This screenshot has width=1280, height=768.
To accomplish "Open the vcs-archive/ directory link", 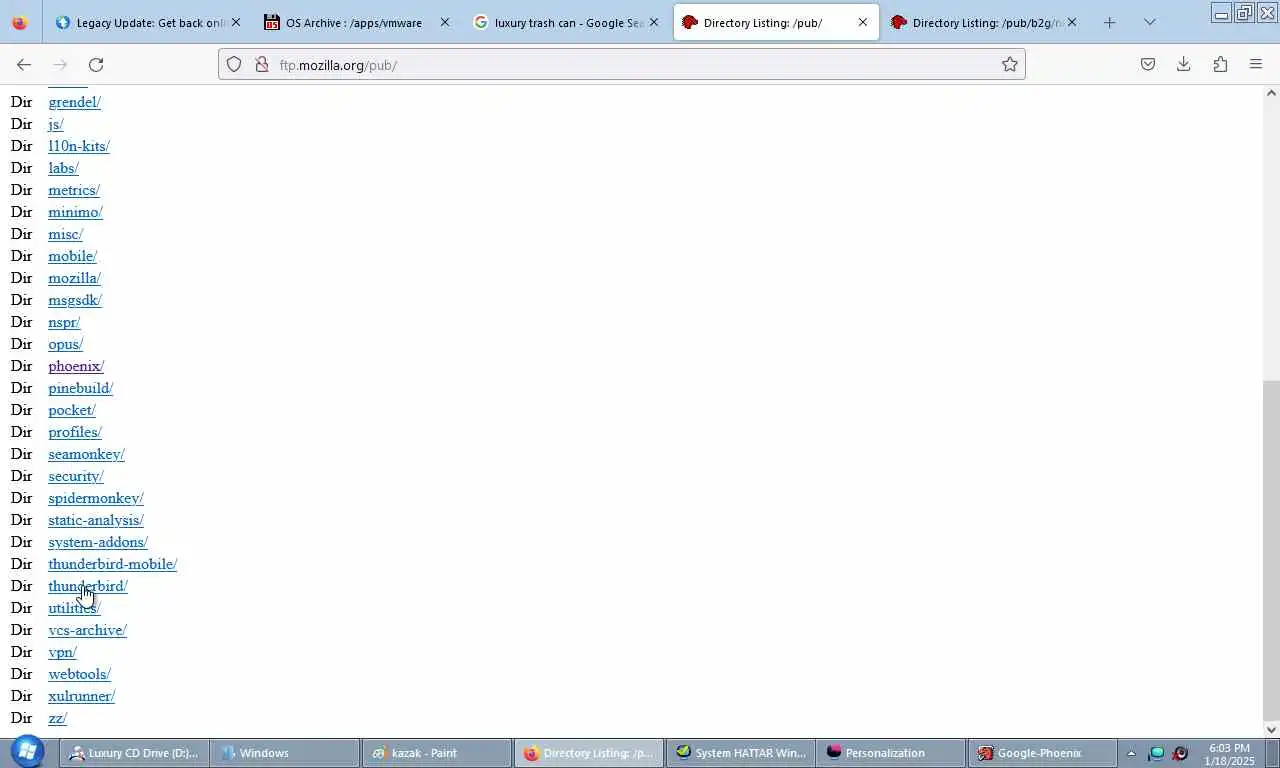I will pyautogui.click(x=87, y=630).
